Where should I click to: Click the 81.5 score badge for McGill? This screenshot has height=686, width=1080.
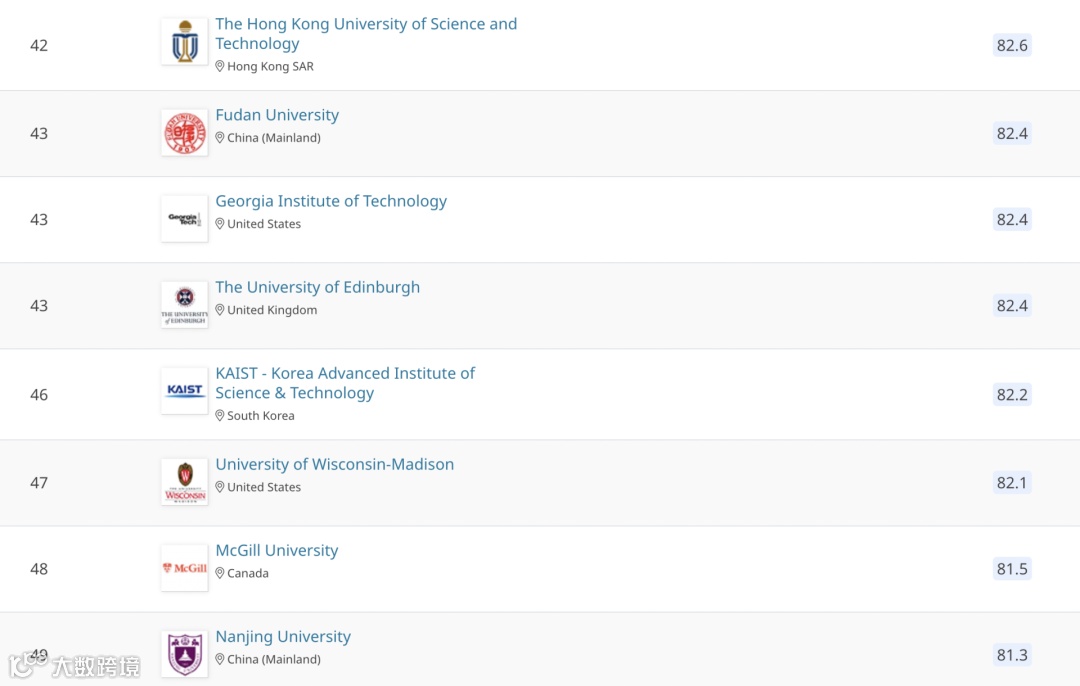click(1011, 569)
